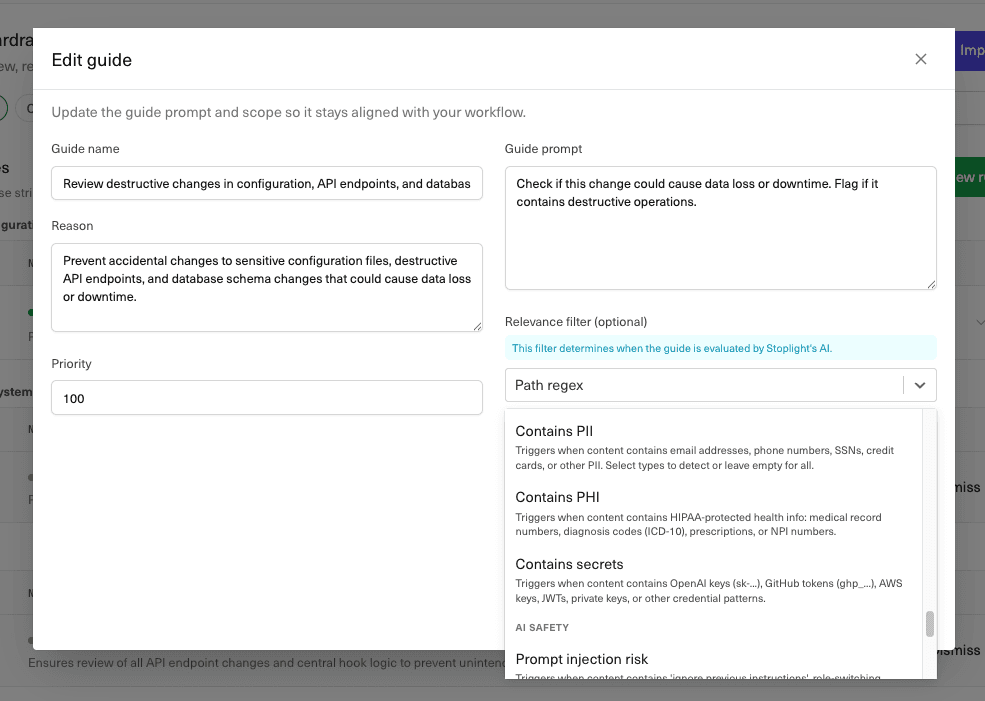Dismiss the API endpoint changes guide row

click(x=960, y=650)
